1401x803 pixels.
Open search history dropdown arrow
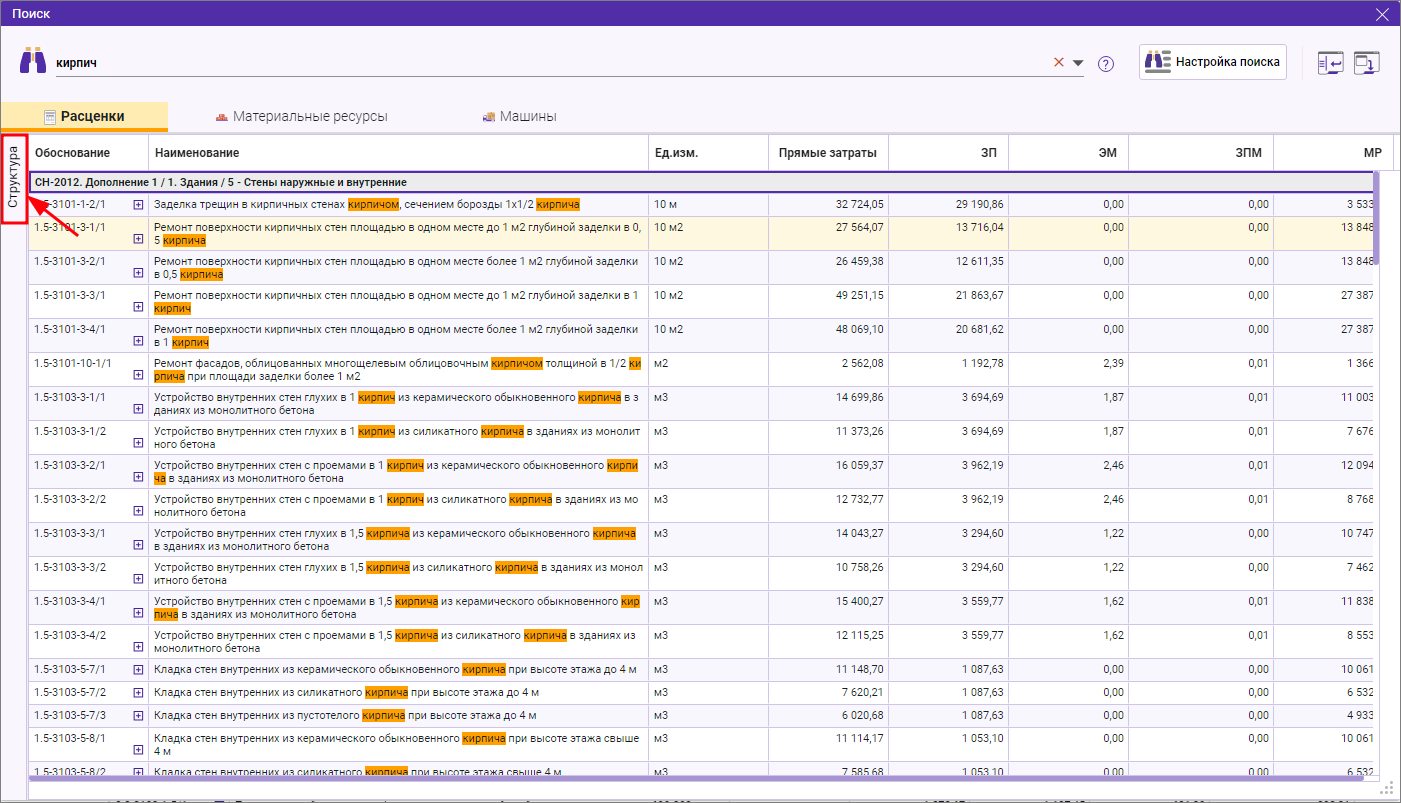1078,63
